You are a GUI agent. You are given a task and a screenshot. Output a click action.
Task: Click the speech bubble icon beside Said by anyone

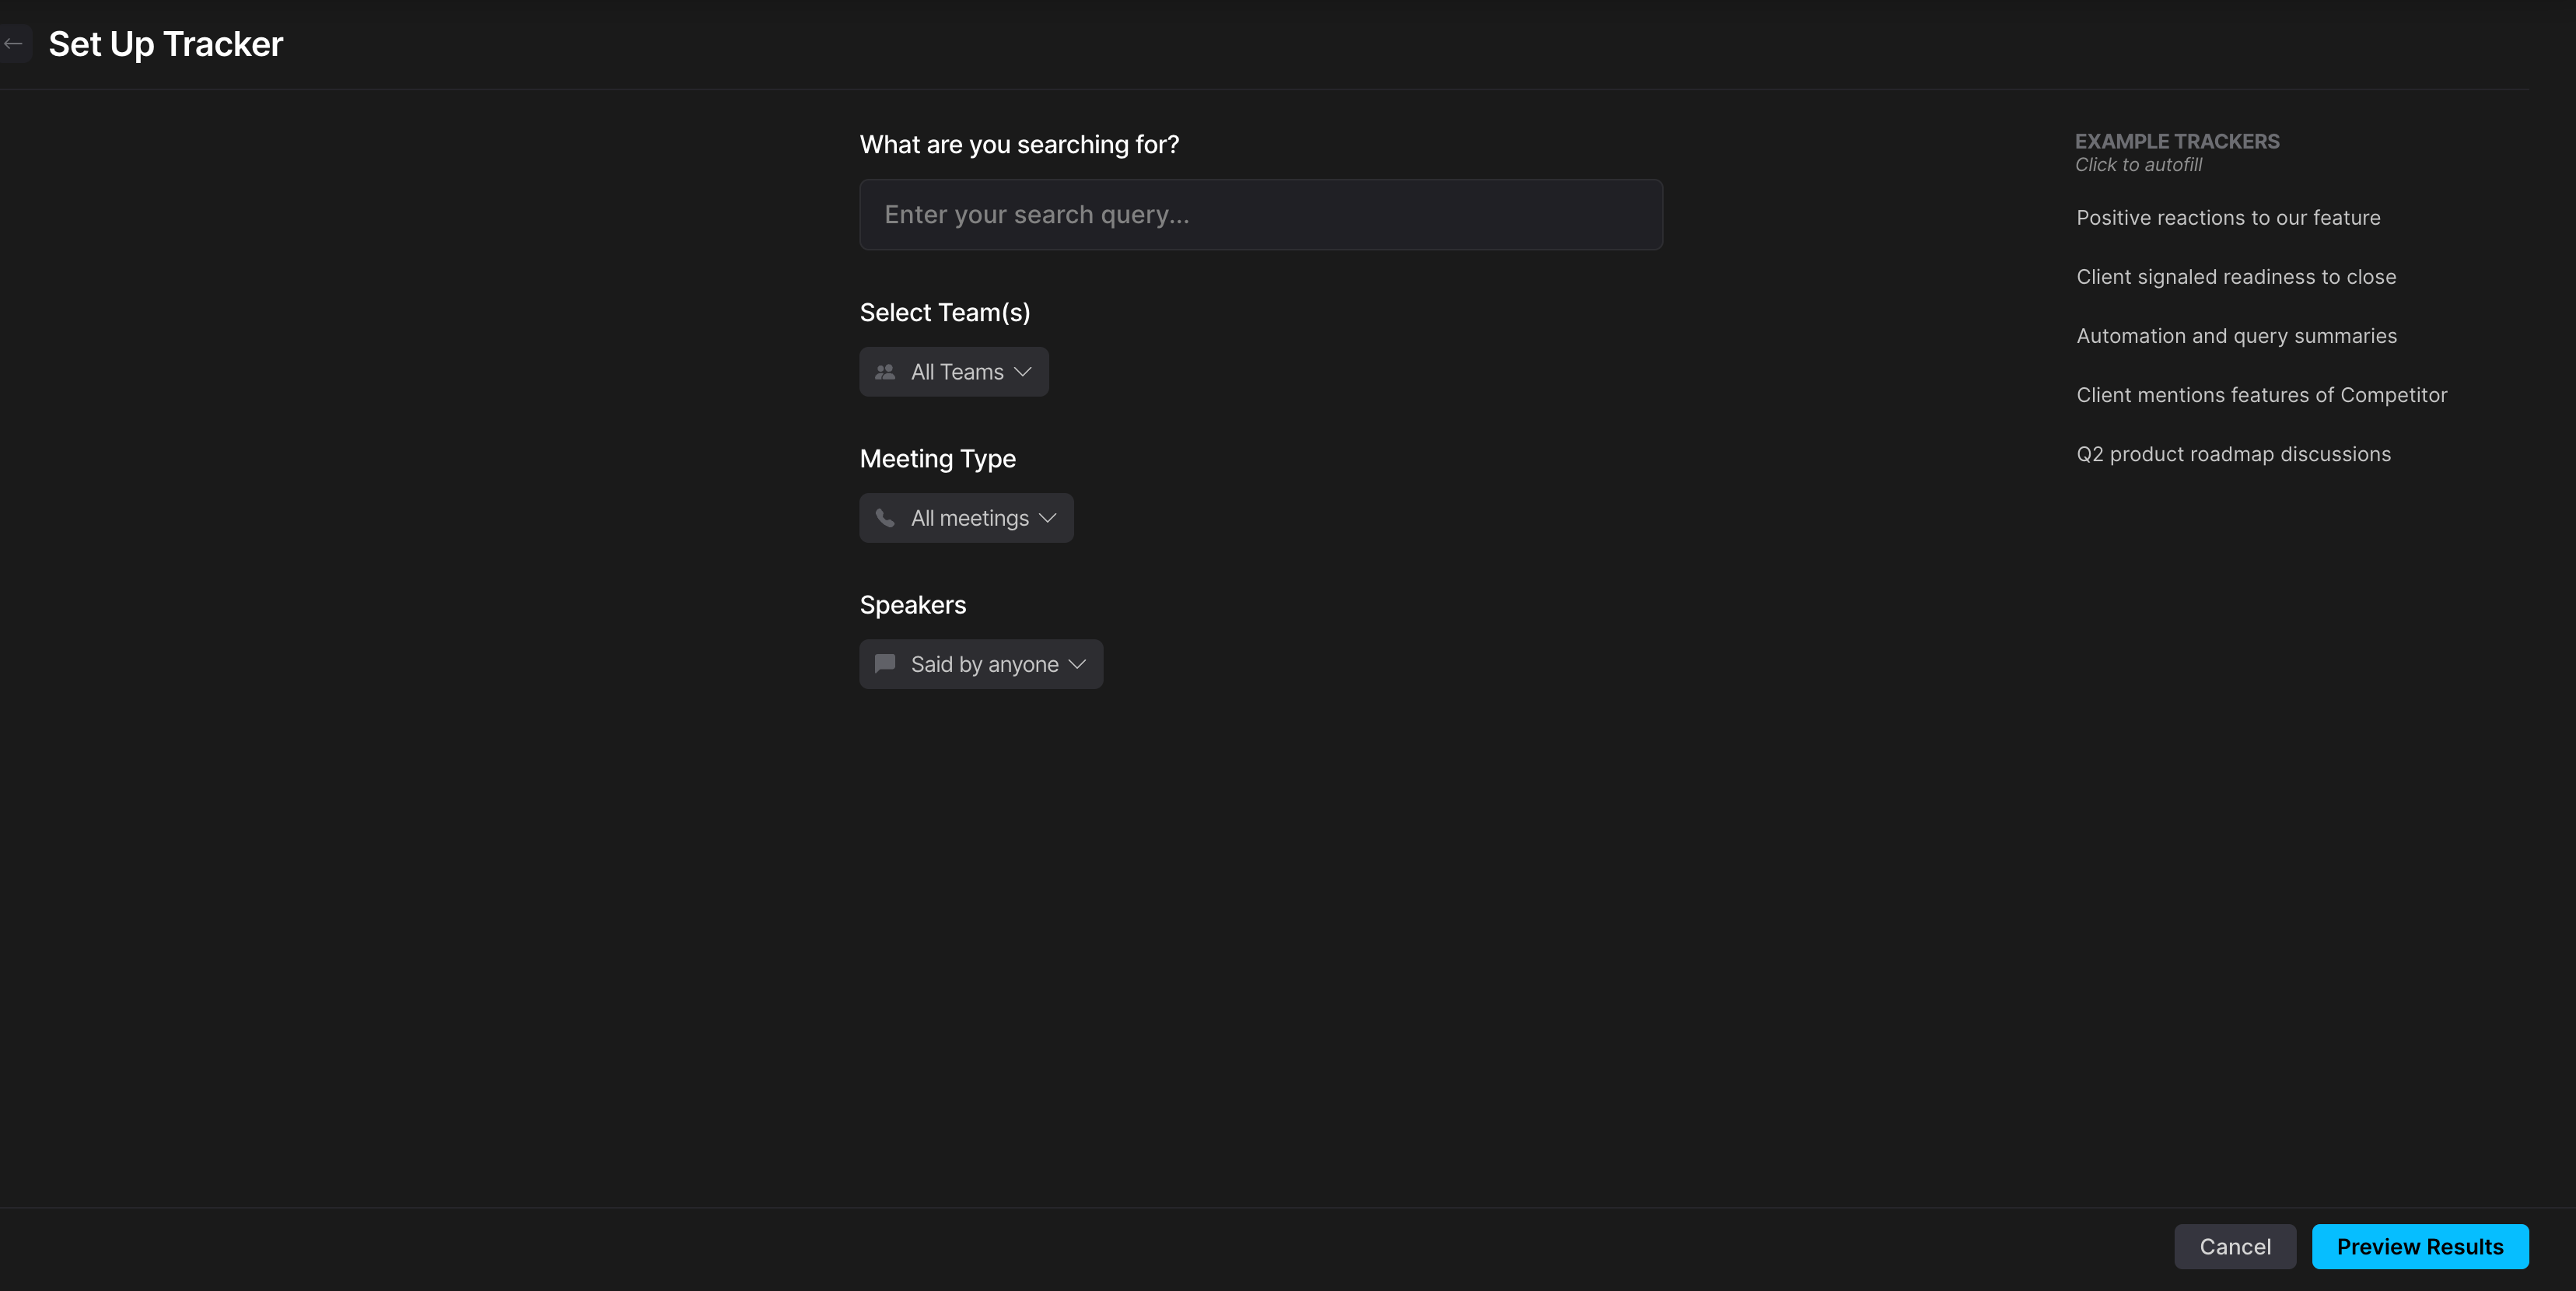885,664
